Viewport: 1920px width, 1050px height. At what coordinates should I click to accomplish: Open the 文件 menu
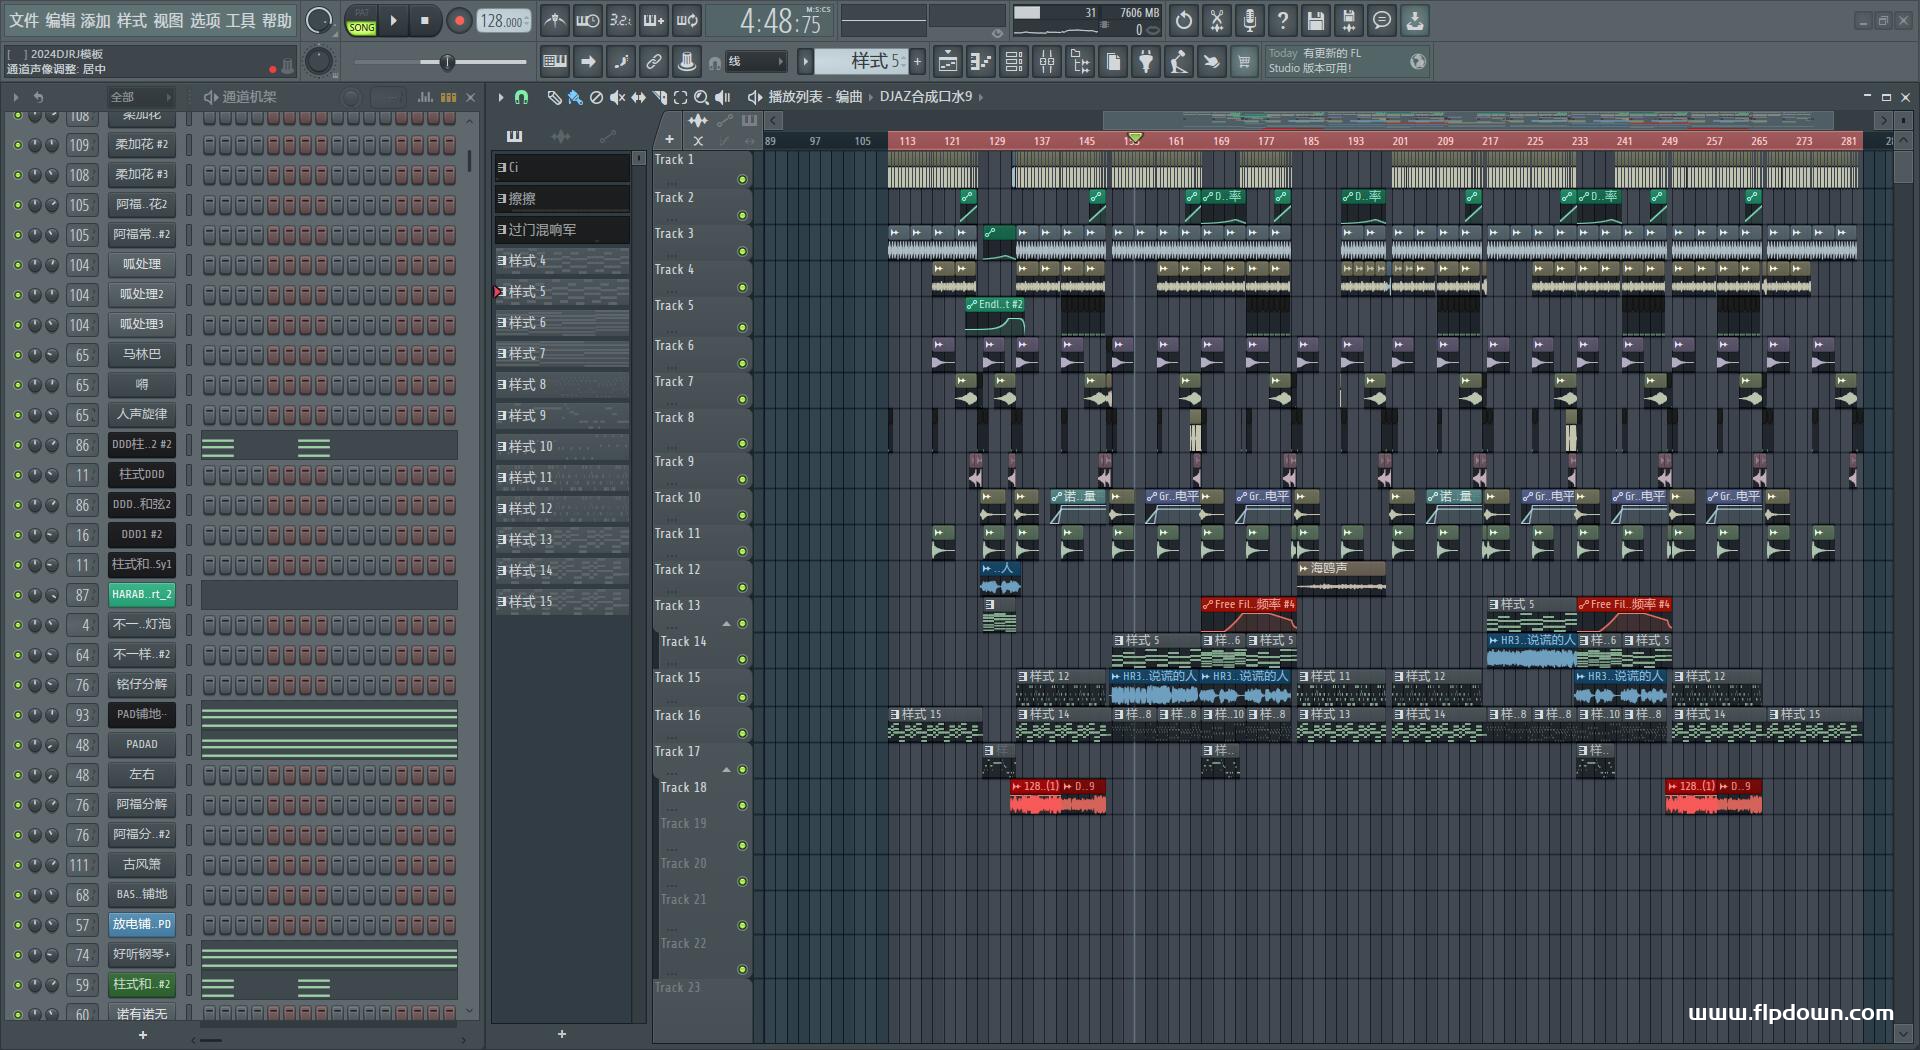[24, 20]
